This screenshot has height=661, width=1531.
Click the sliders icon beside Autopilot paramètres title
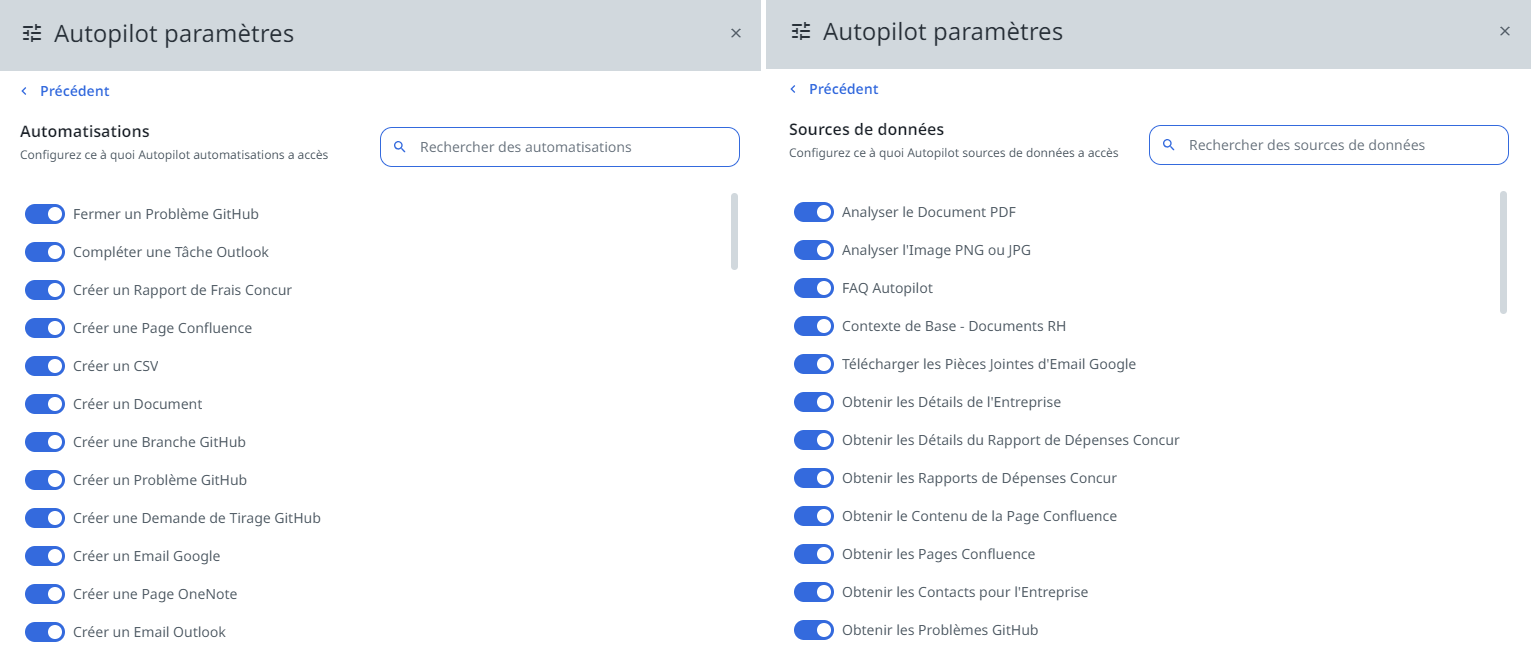click(32, 33)
